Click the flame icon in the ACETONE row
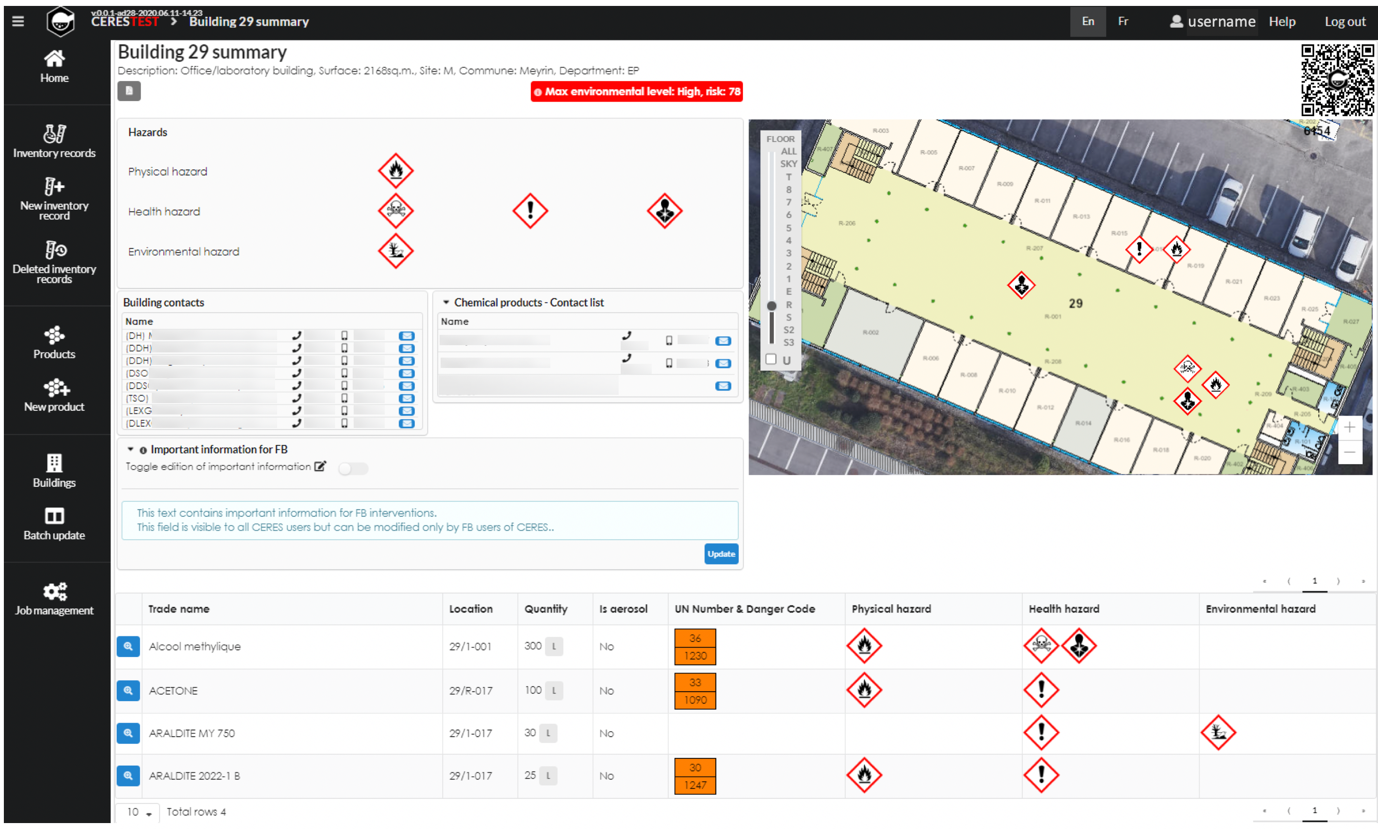This screenshot has width=1378, height=829. tap(864, 690)
